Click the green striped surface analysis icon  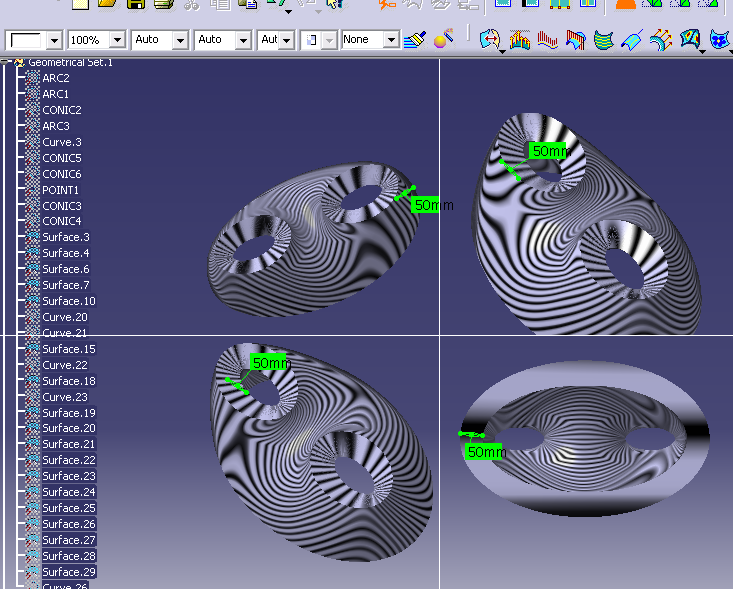(x=604, y=40)
